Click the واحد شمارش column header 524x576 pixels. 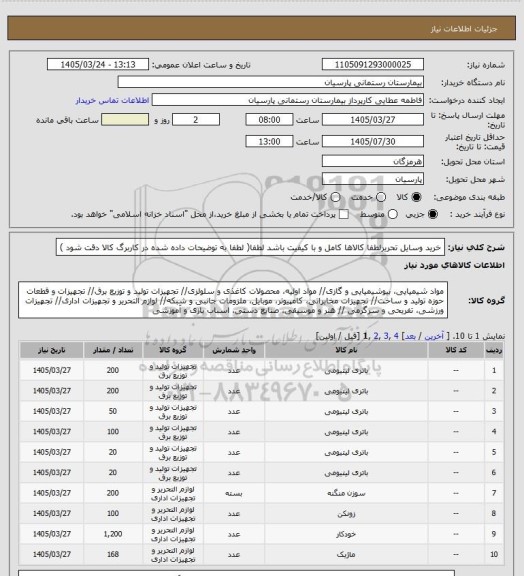click(x=234, y=350)
